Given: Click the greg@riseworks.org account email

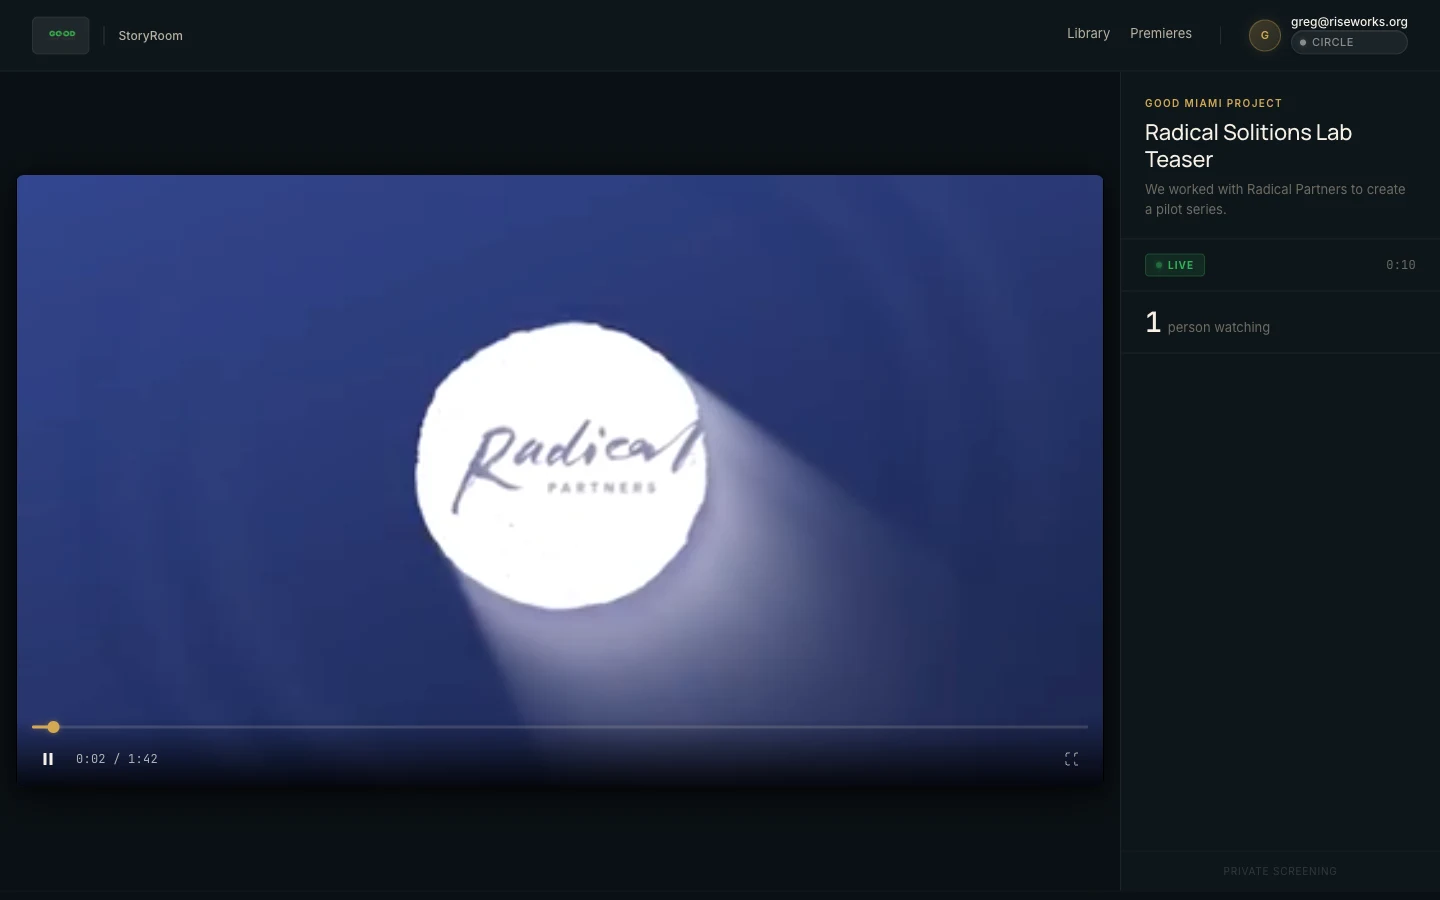Looking at the screenshot, I should [x=1349, y=21].
